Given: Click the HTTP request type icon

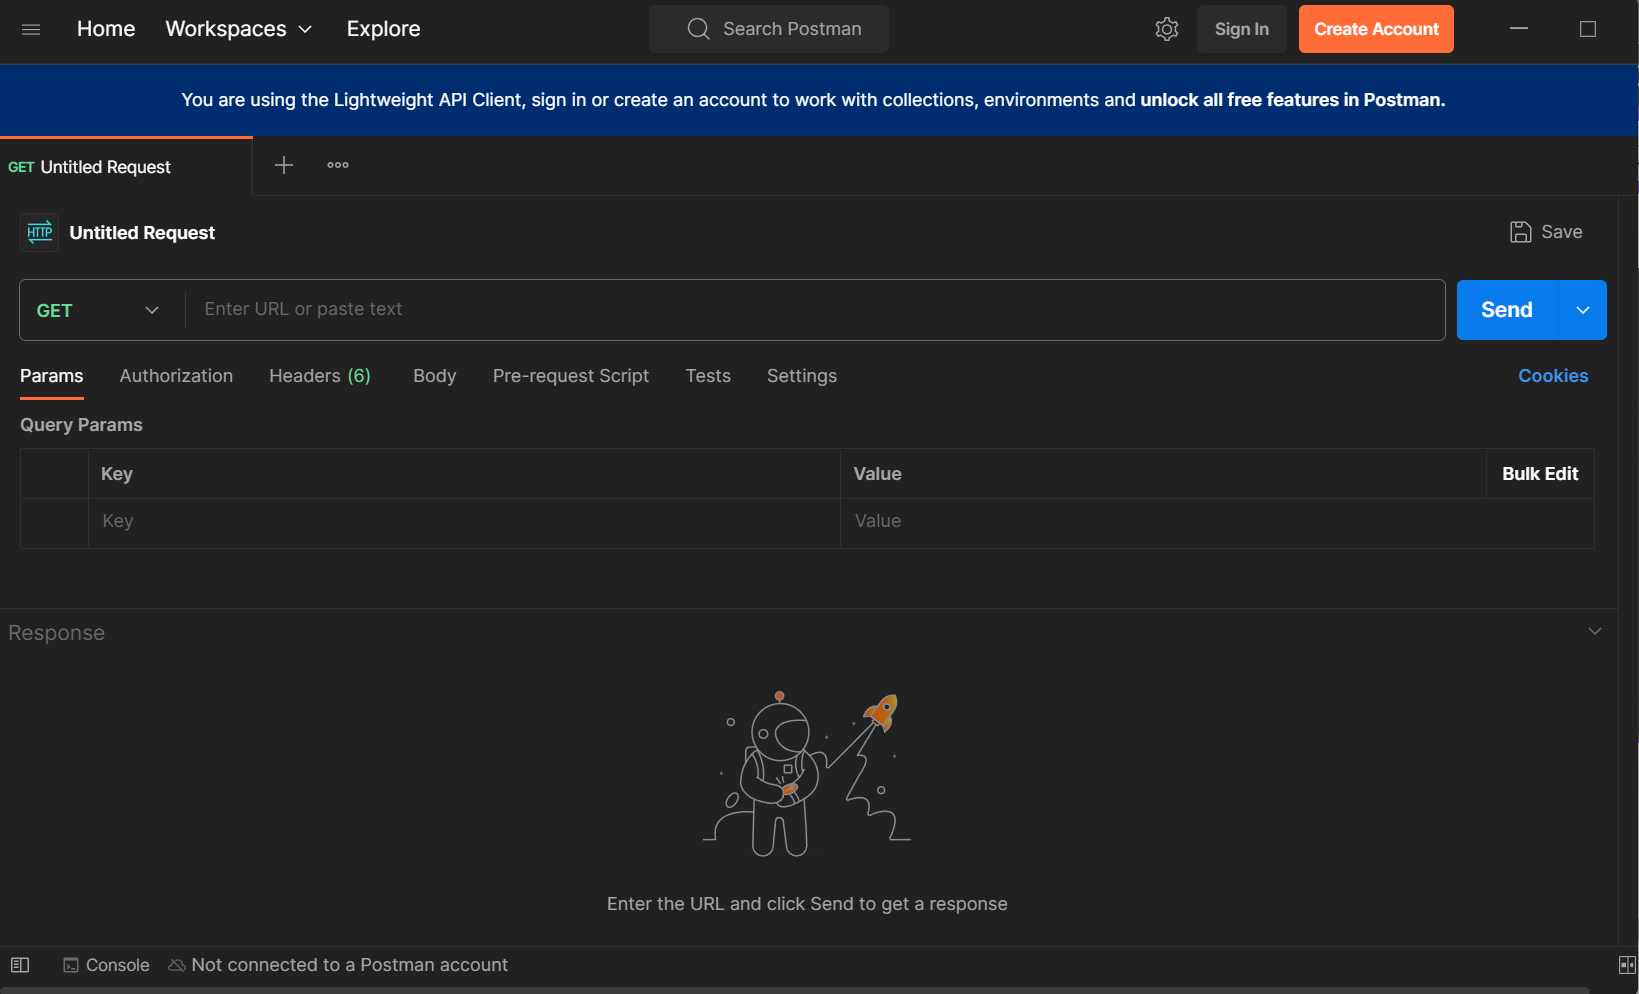Looking at the screenshot, I should 40,232.
